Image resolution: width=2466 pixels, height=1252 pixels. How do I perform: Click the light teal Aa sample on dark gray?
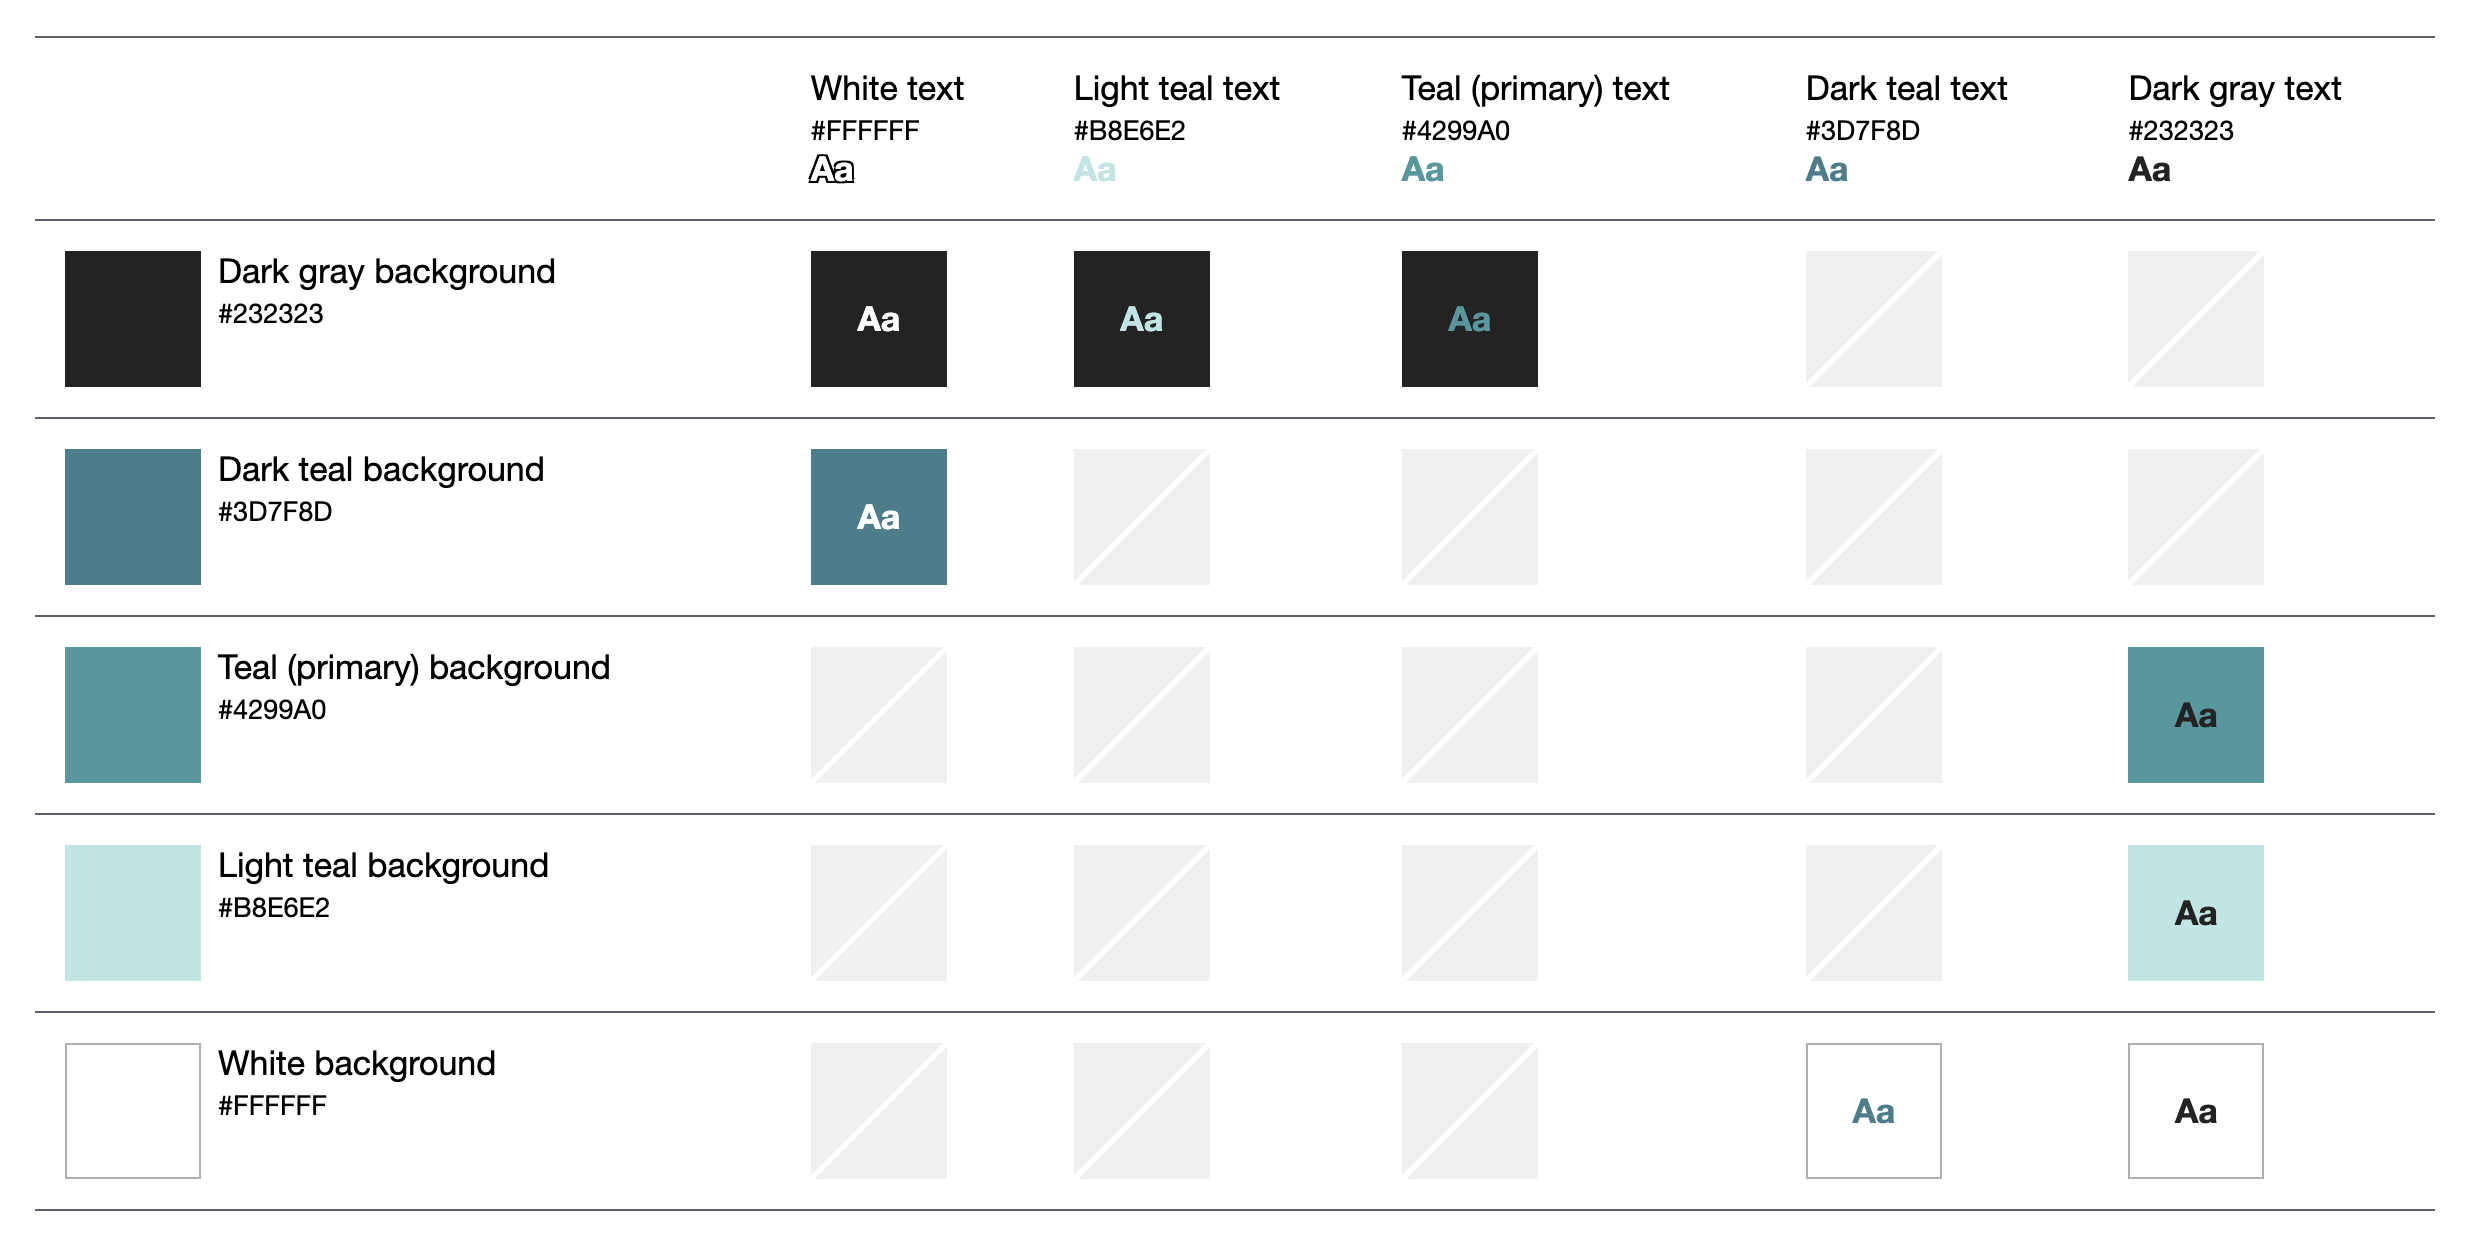(x=1141, y=319)
